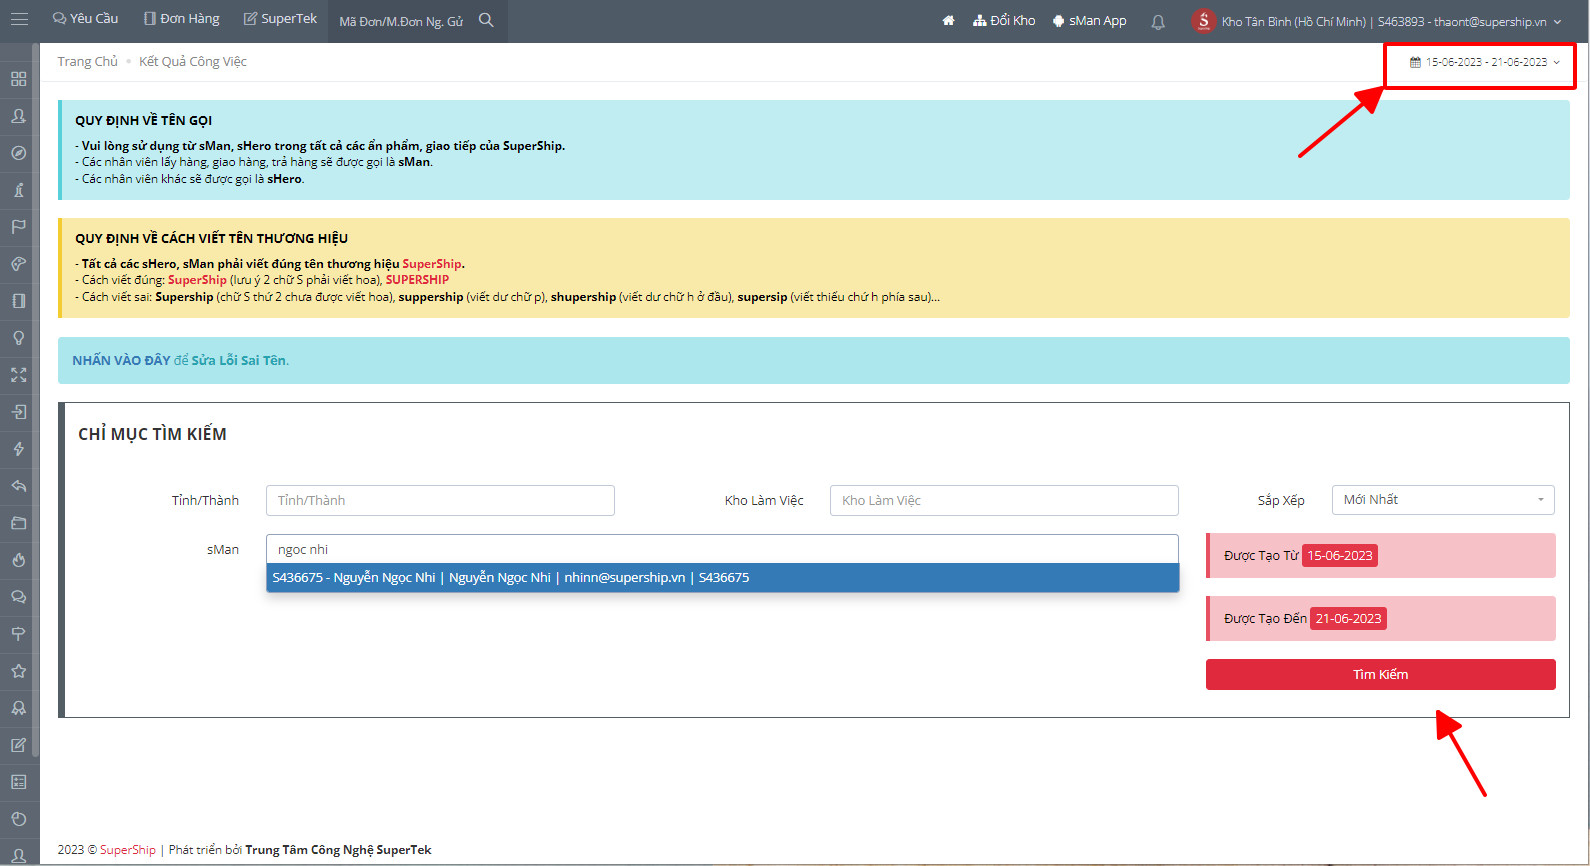Open the Sắp Xếp dropdown showing Mới Nhất

coord(1443,500)
